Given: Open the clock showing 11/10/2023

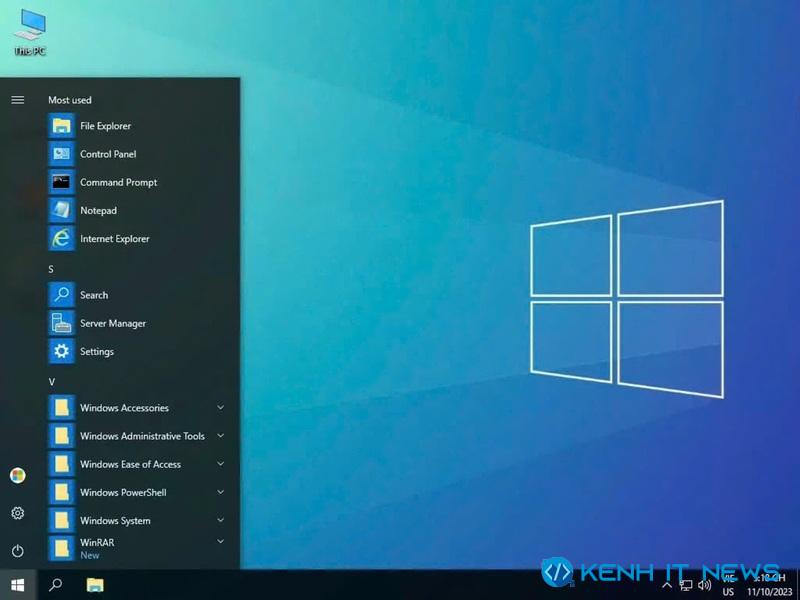Looking at the screenshot, I should click(x=769, y=585).
